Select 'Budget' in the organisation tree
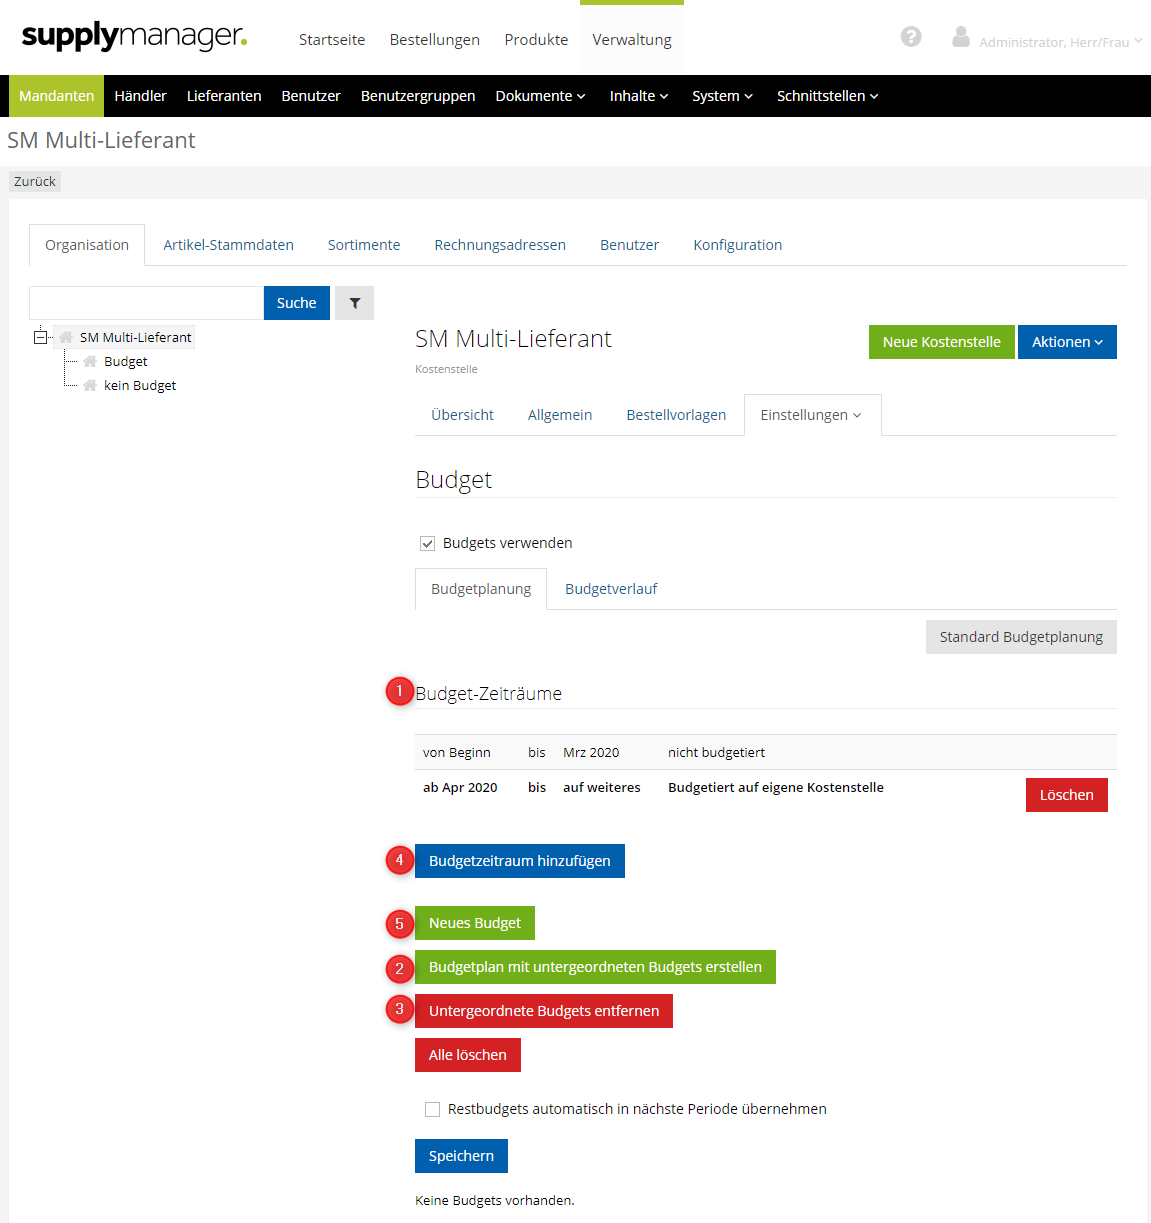1151x1223 pixels. click(126, 361)
